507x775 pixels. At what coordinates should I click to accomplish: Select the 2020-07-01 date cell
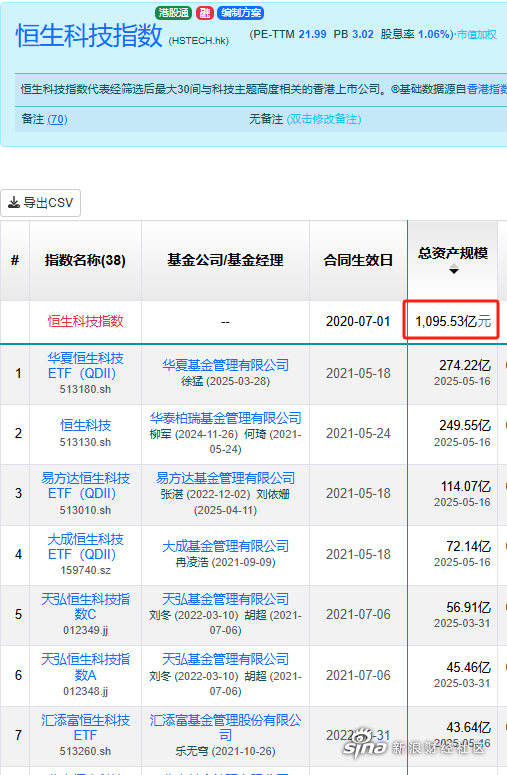click(x=358, y=321)
